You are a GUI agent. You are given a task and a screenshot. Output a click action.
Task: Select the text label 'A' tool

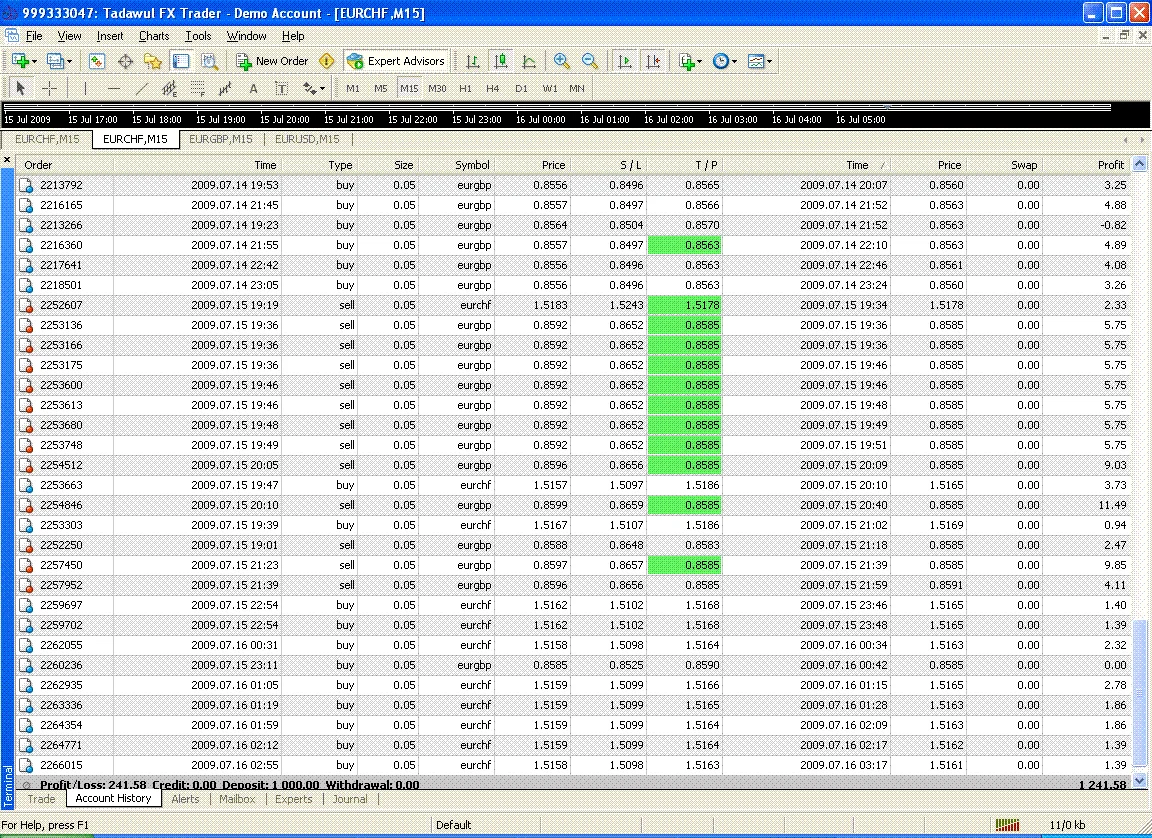point(253,88)
